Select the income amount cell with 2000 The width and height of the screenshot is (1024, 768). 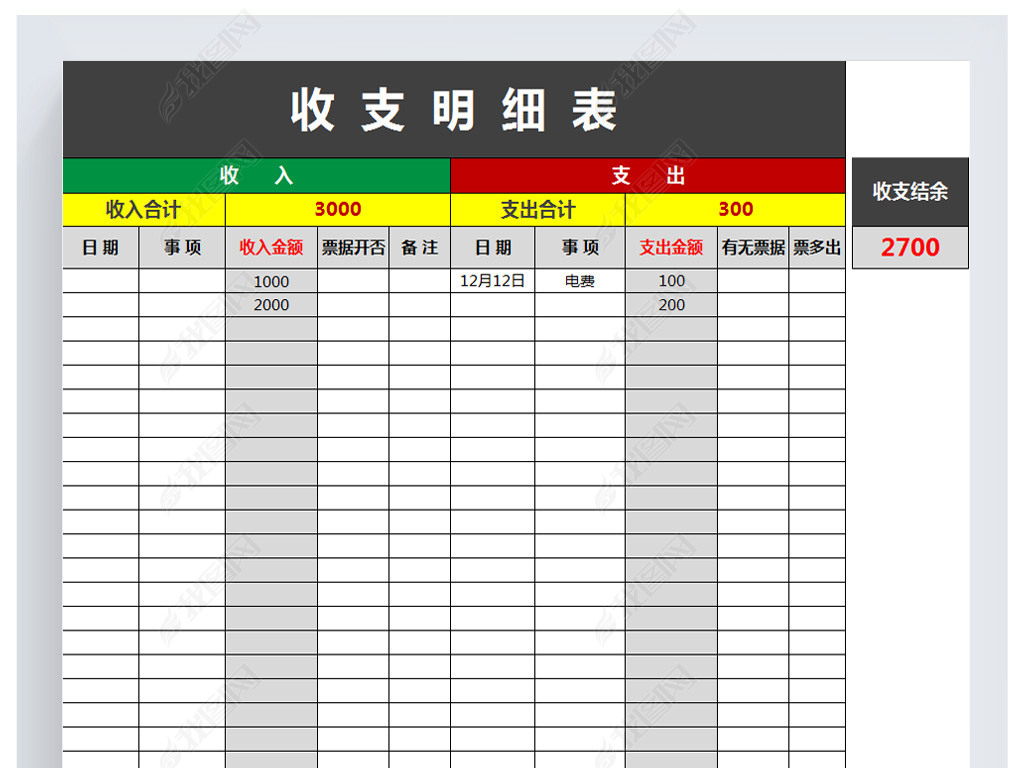[271, 305]
